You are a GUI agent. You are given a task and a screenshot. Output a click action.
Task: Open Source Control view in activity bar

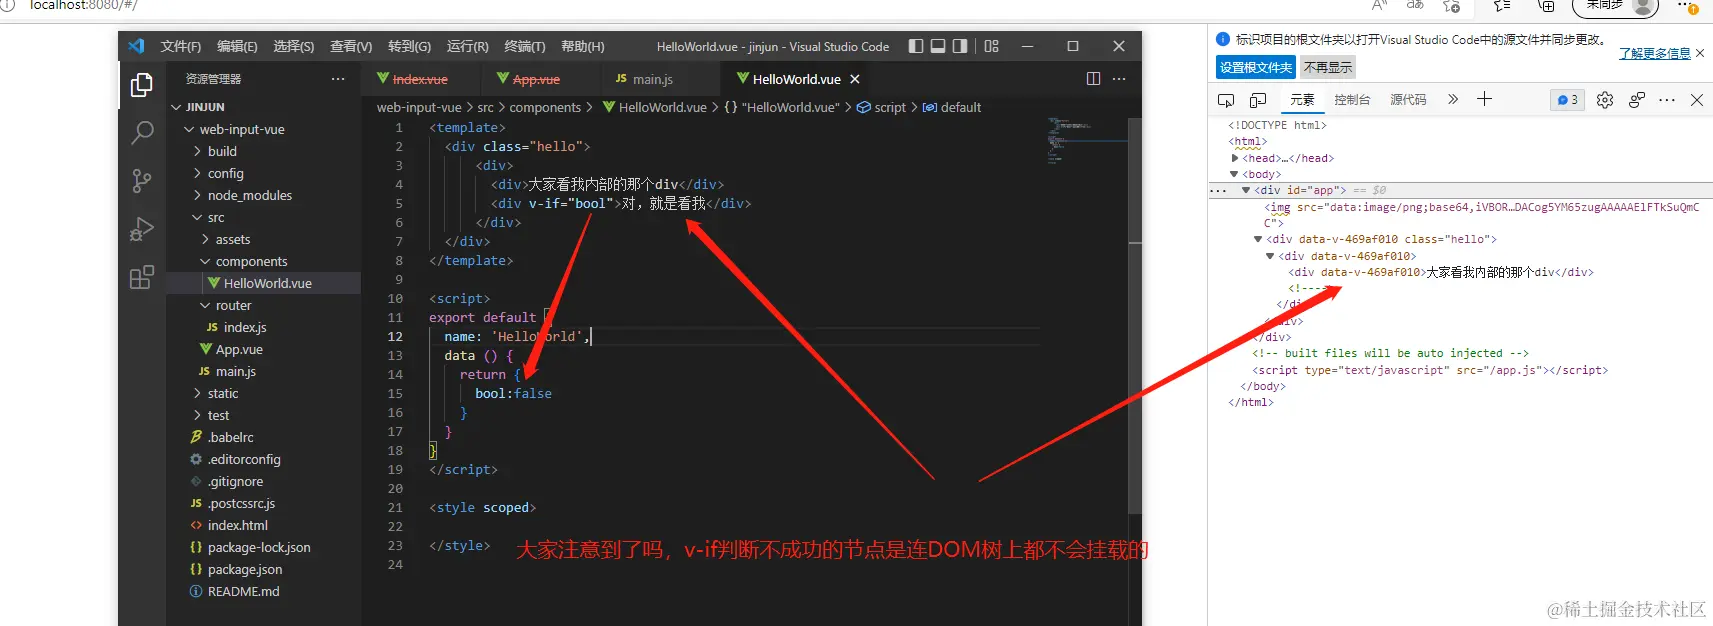142,181
